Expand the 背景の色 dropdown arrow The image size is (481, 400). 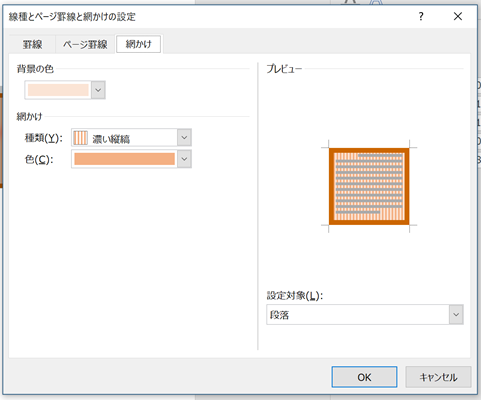98,90
